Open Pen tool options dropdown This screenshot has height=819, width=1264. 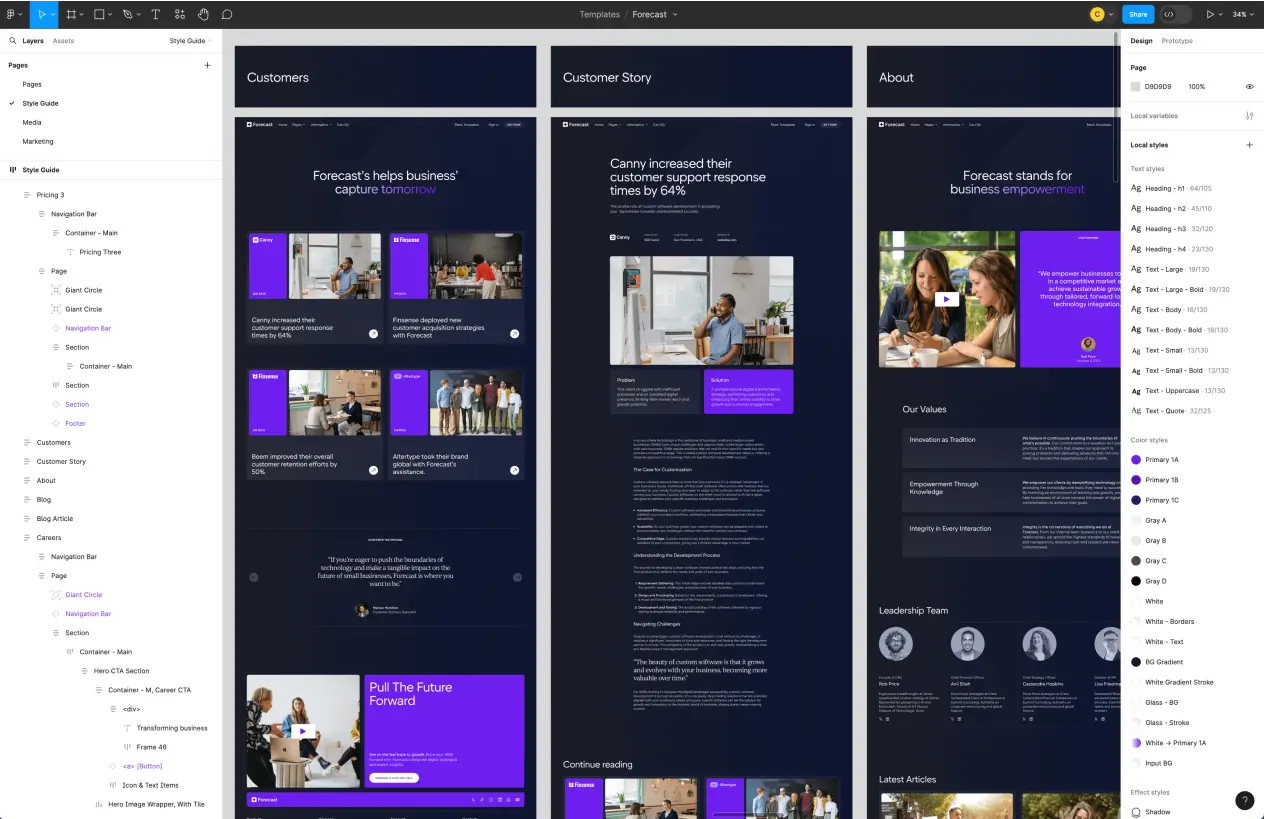138,14
